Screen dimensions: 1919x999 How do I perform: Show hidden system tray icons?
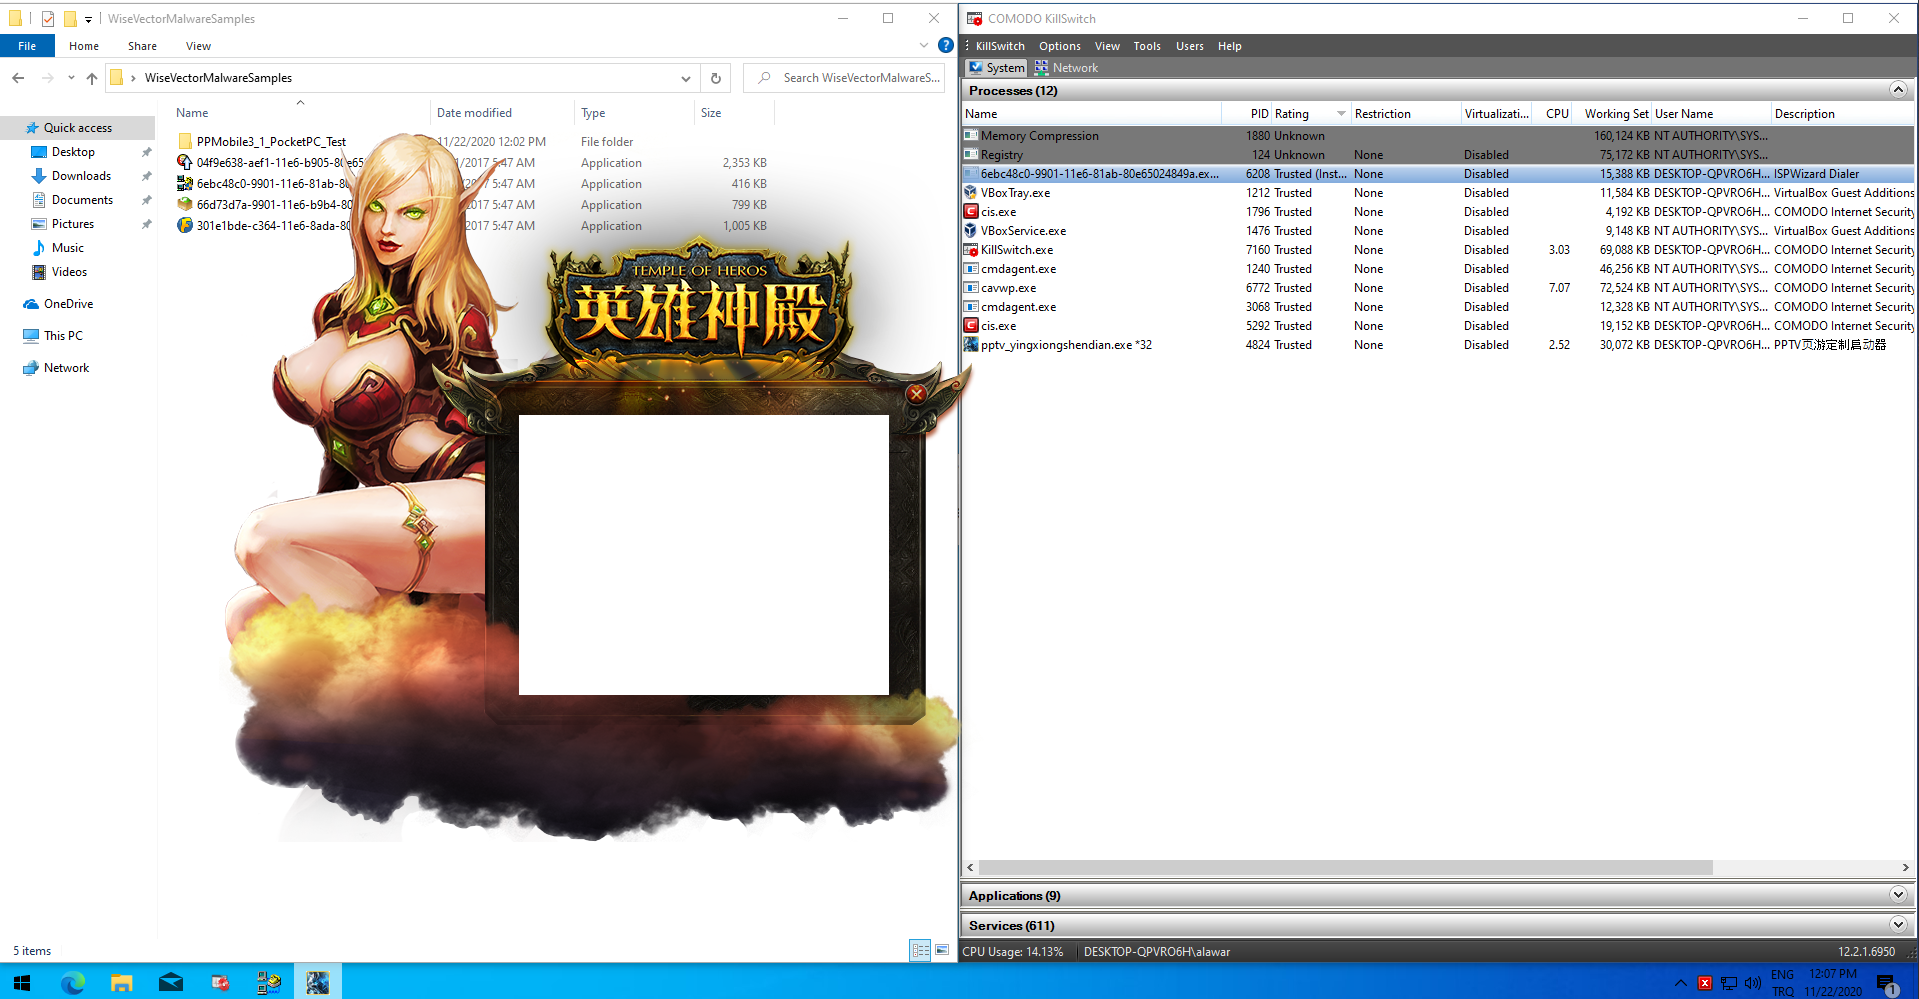pos(1680,983)
